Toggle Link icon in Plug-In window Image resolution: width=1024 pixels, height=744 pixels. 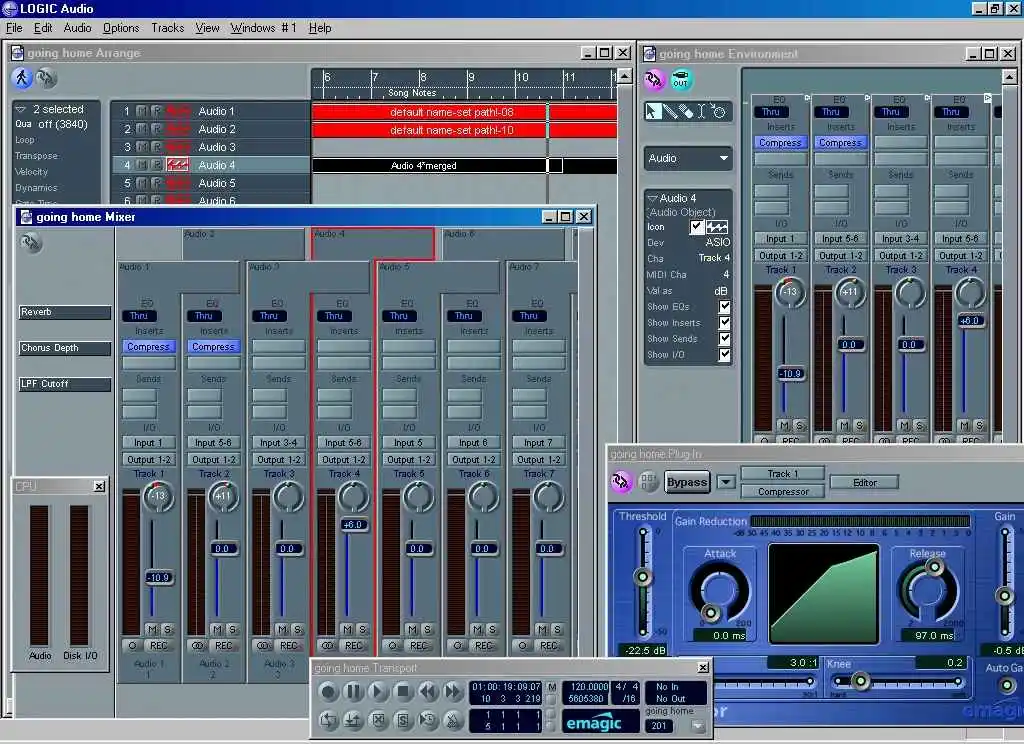(621, 482)
